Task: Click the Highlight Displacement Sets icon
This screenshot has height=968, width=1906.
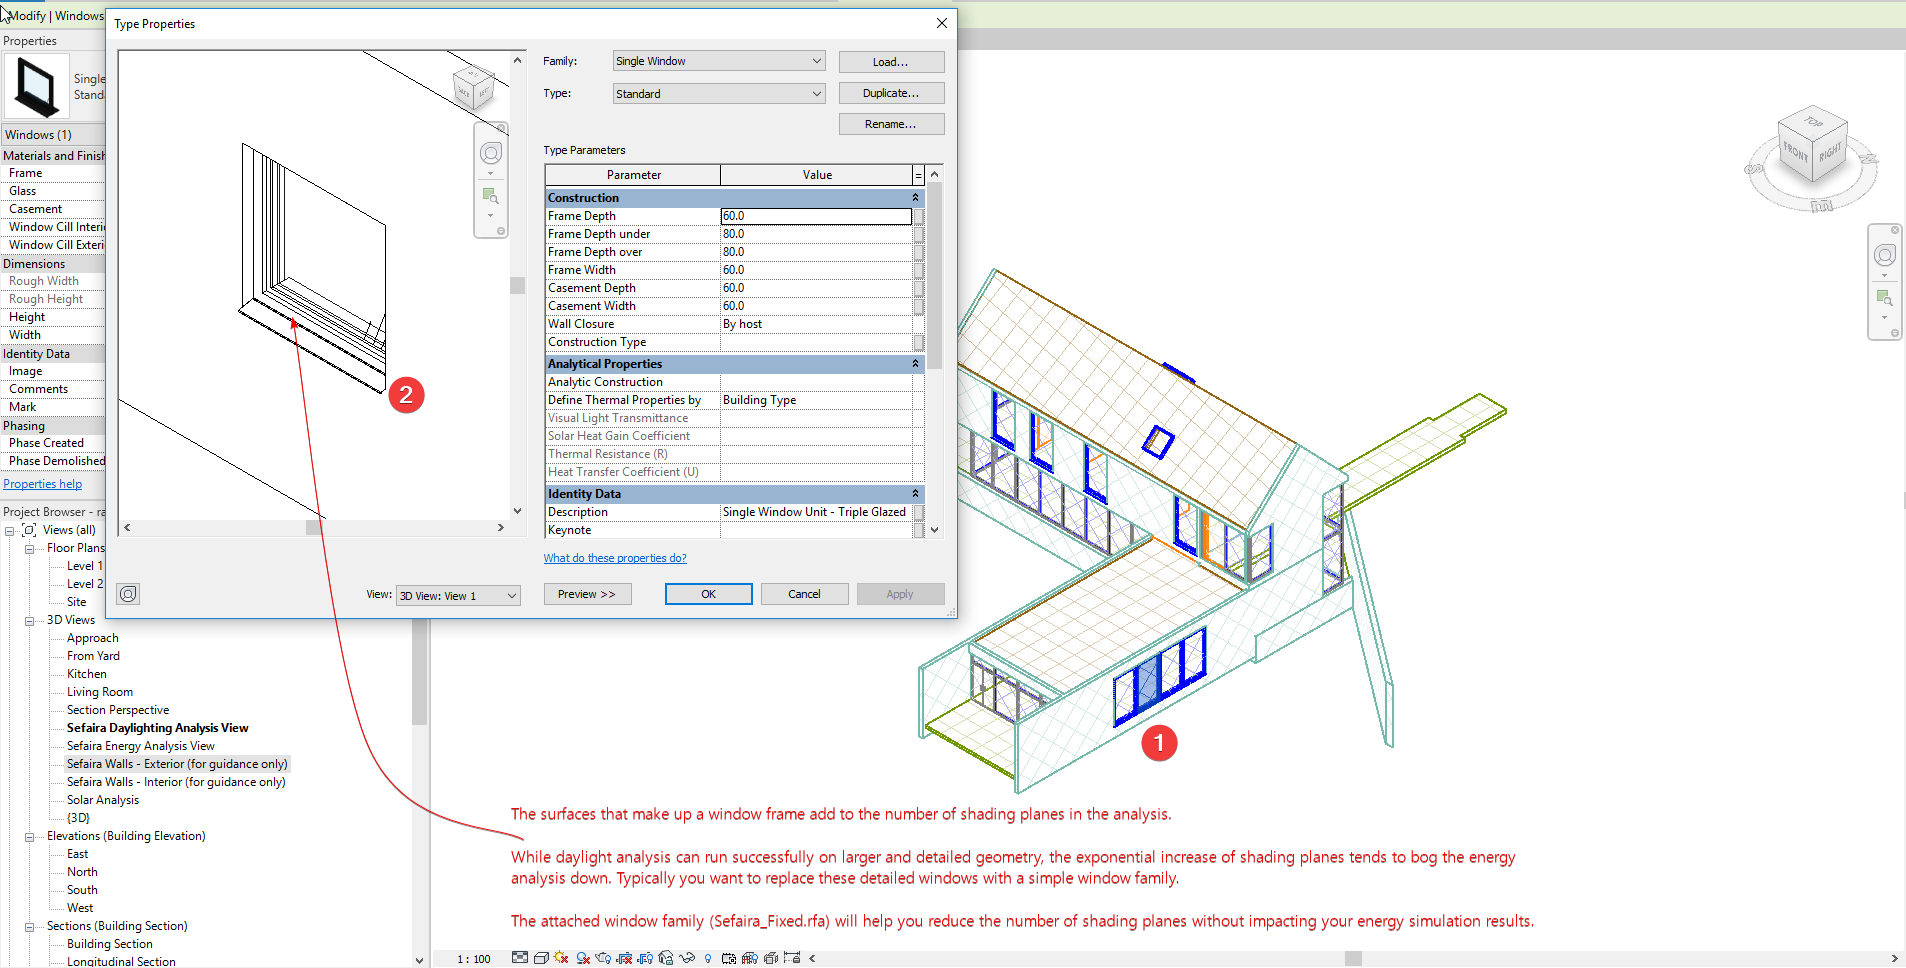Action: [x=771, y=958]
